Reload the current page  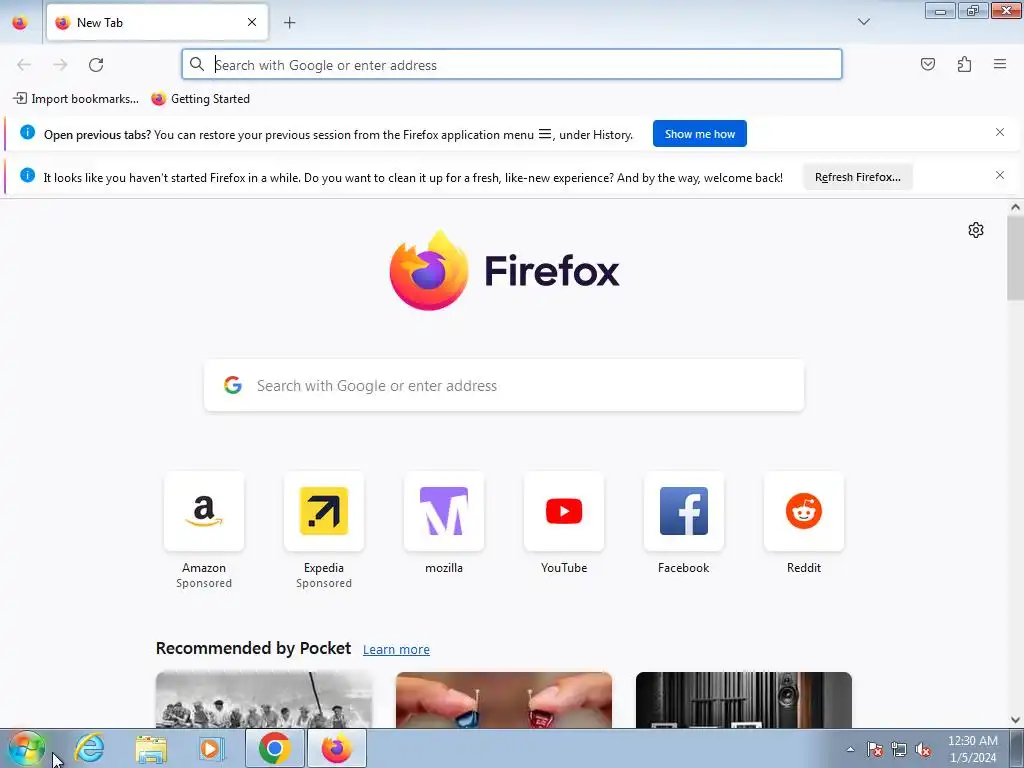(x=96, y=65)
